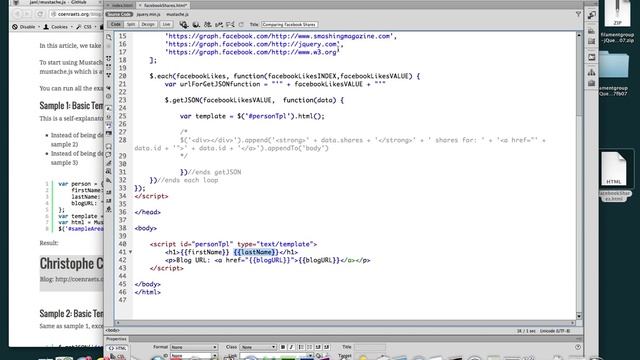Select the body tag in tag selector

113,331
